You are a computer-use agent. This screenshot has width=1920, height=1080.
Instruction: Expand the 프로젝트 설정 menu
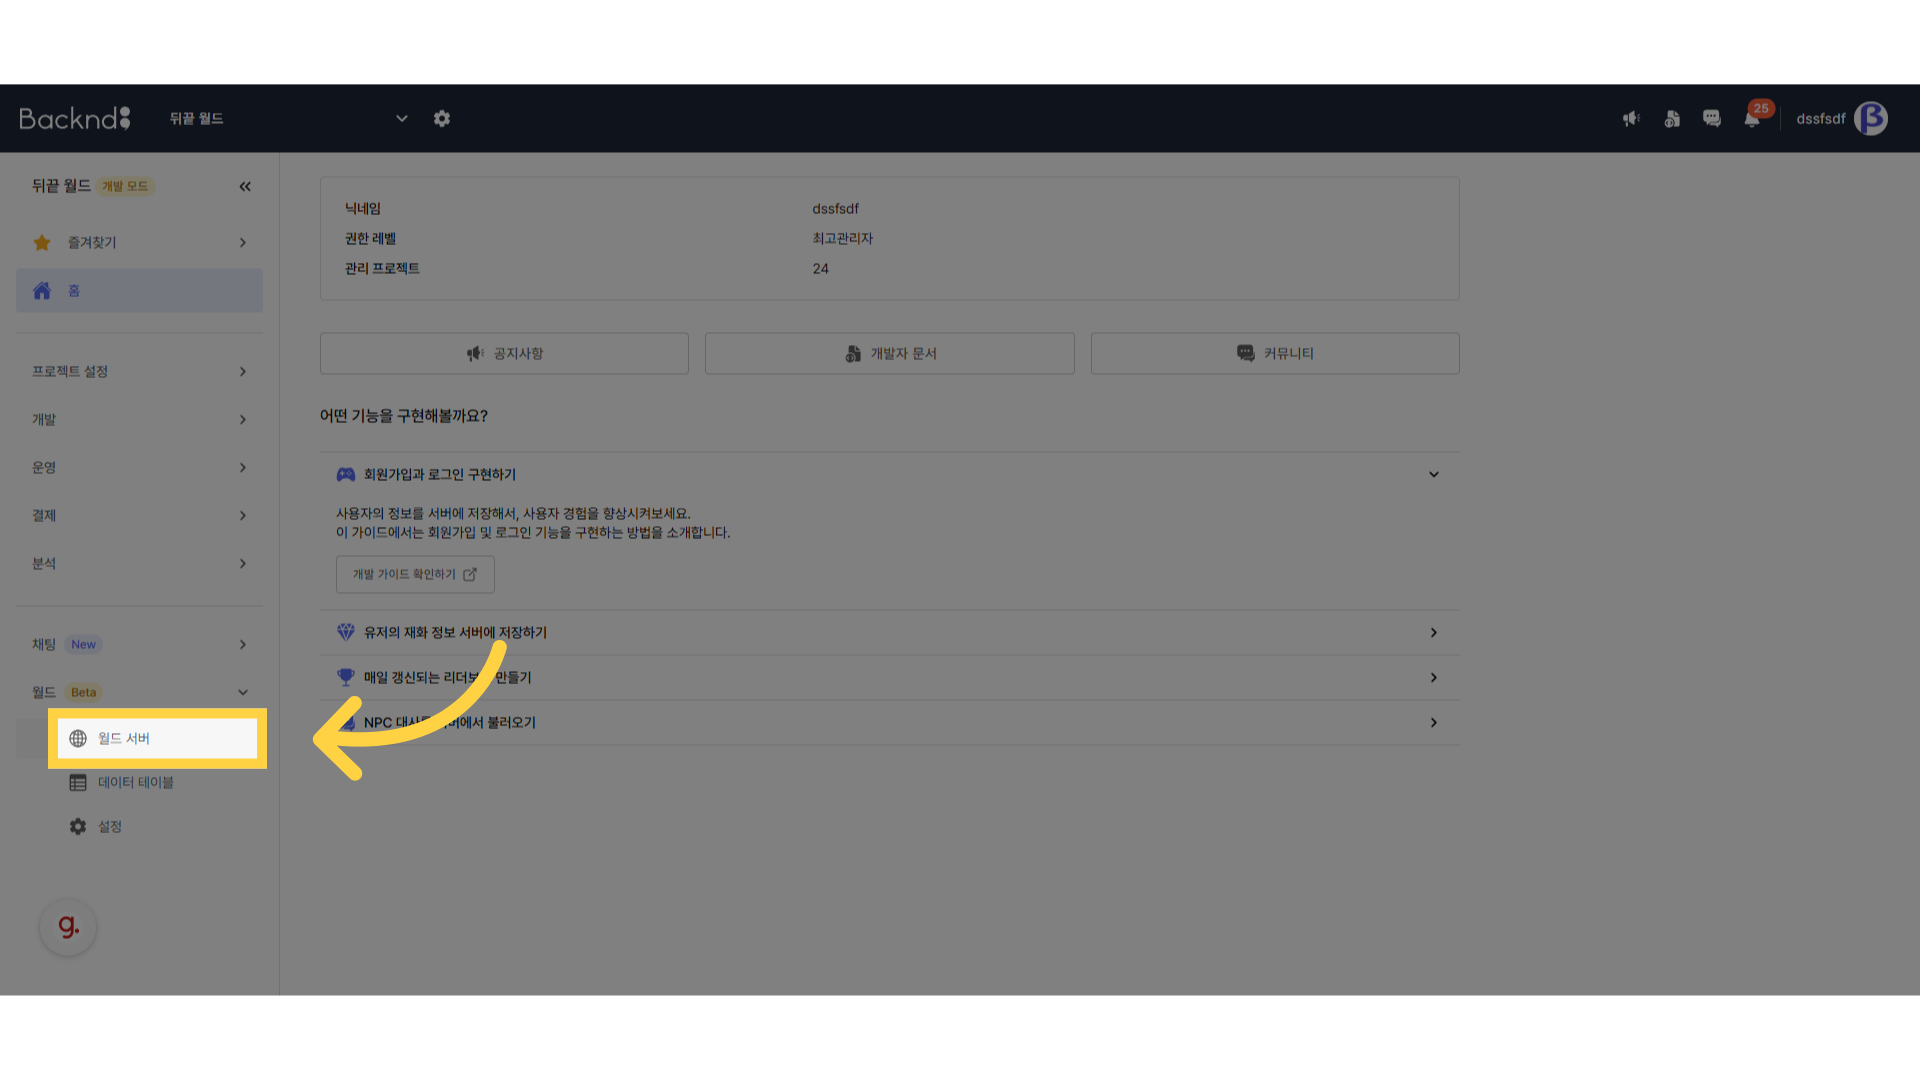139,371
